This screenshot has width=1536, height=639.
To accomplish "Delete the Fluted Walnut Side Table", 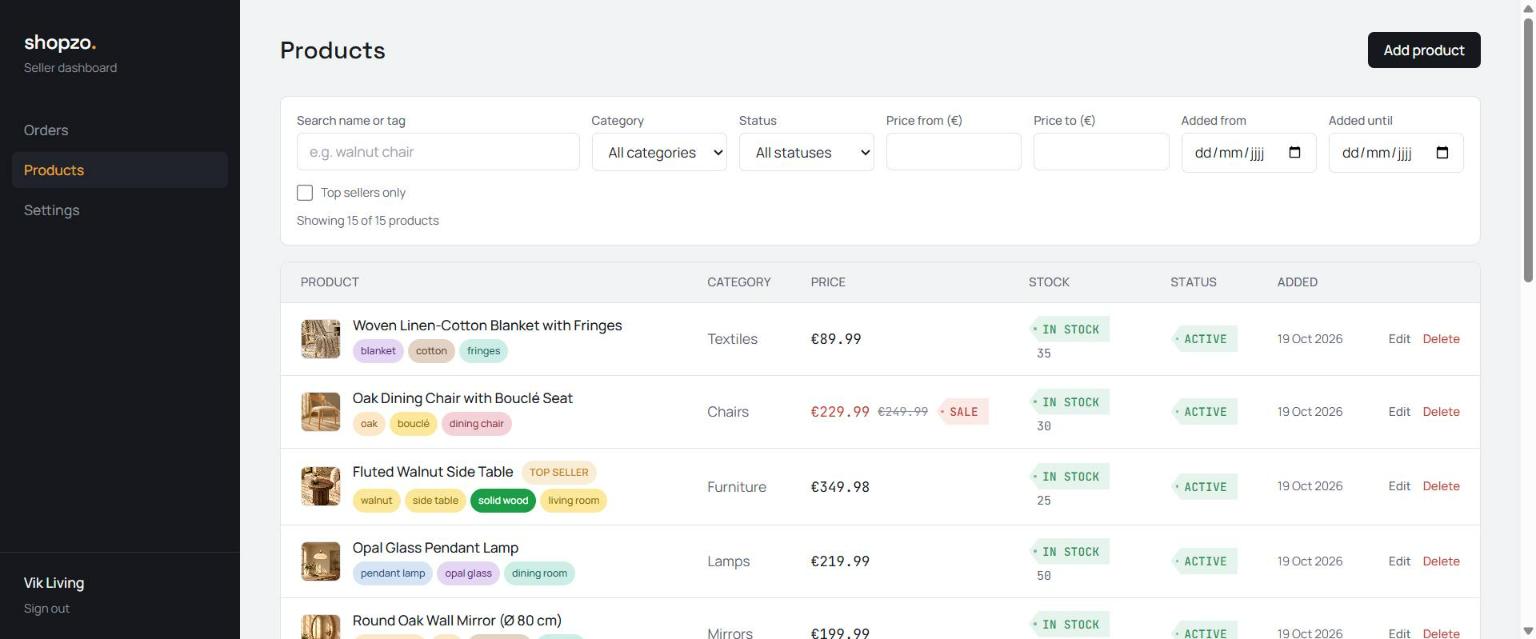I will [1441, 486].
